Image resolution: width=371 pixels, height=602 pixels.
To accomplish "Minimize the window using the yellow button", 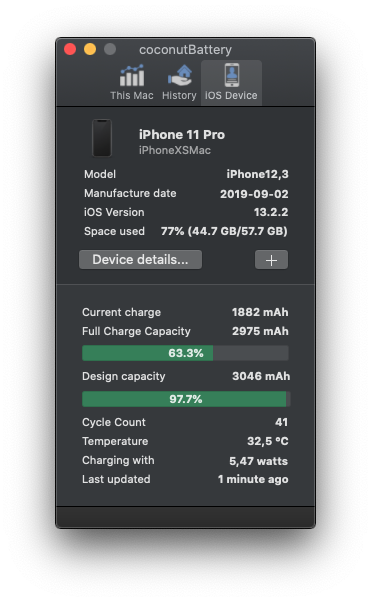I will pos(90,49).
